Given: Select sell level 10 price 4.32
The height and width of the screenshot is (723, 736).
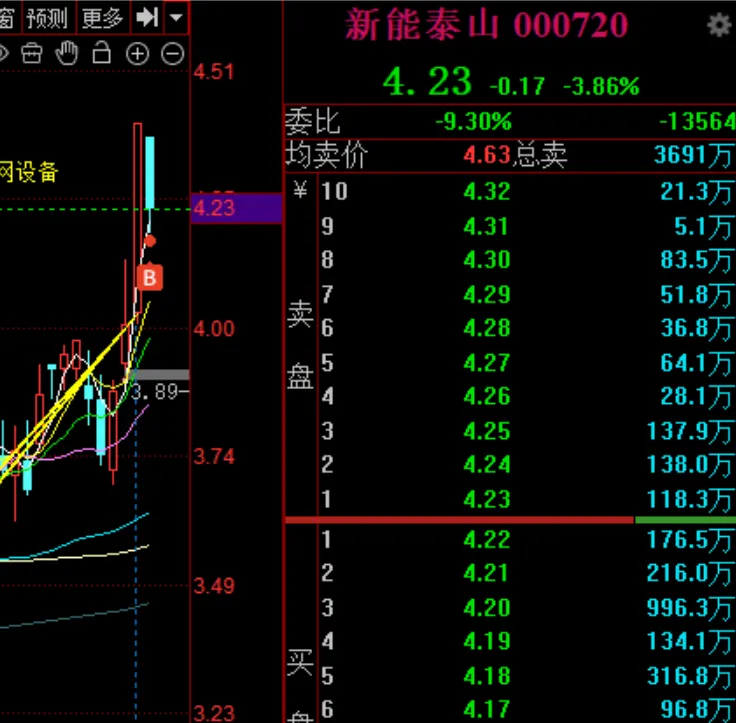Looking at the screenshot, I should click(x=486, y=191).
